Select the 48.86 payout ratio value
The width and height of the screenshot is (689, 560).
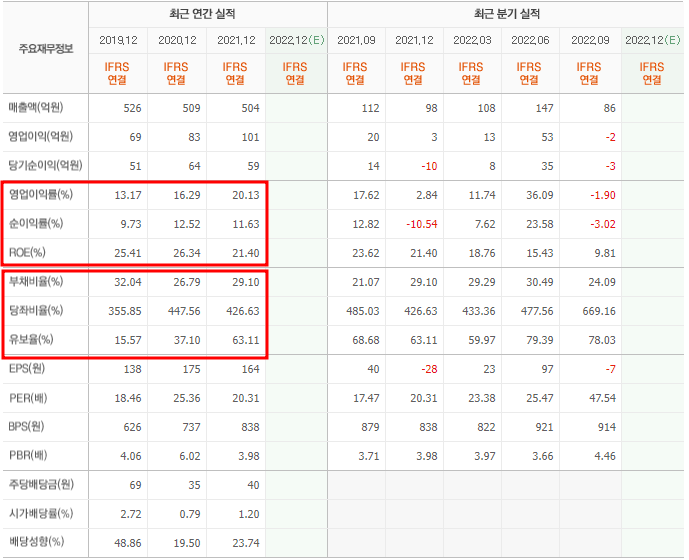(x=128, y=543)
